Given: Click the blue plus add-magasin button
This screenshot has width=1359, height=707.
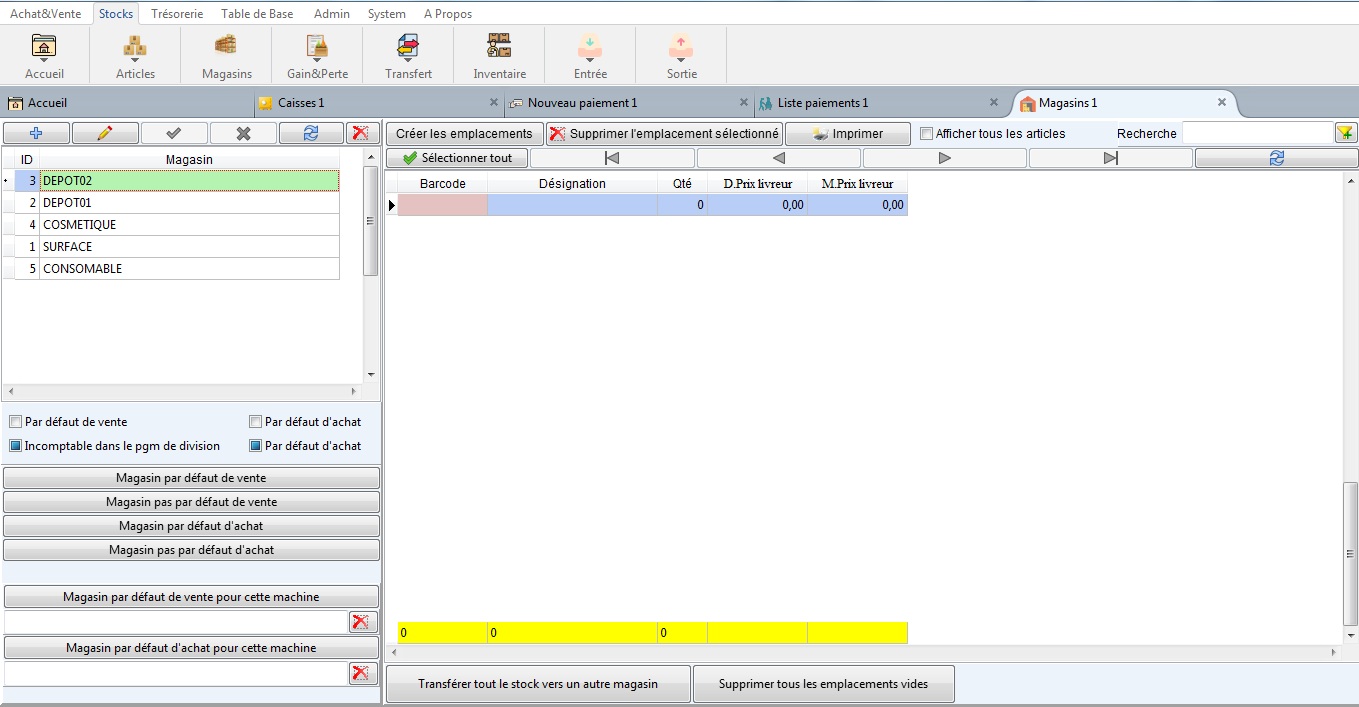Looking at the screenshot, I should (x=36, y=133).
